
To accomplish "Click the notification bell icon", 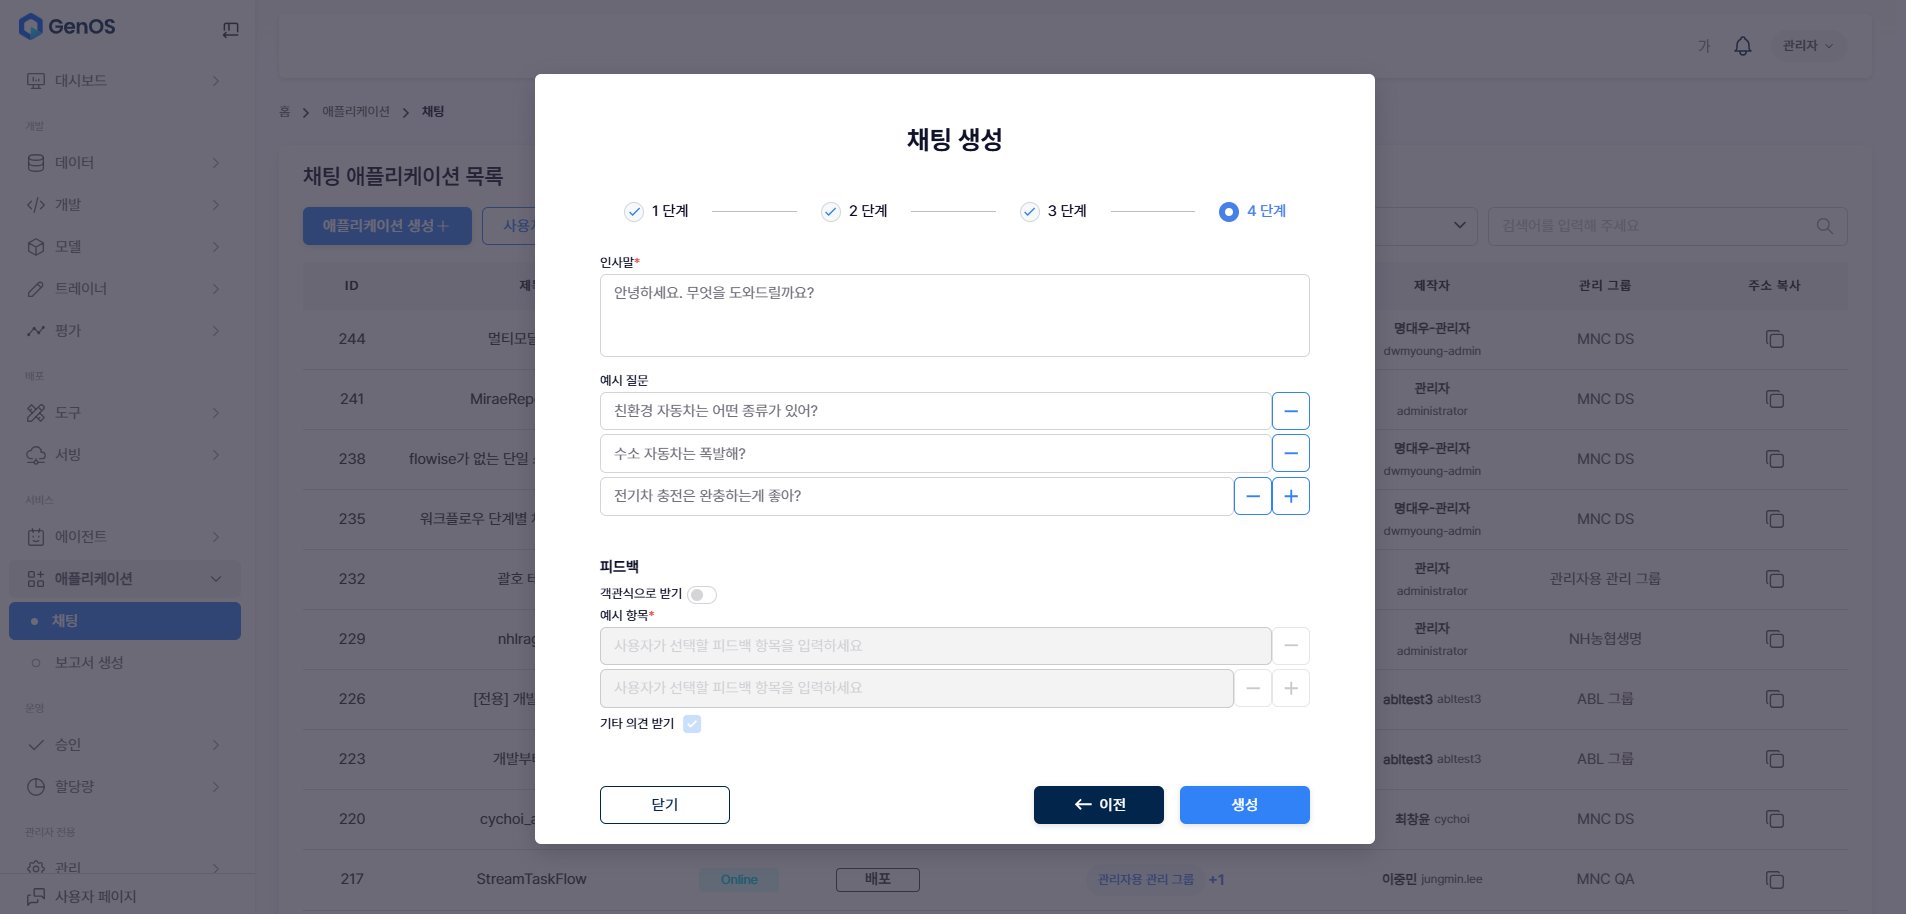I will tap(1742, 46).
